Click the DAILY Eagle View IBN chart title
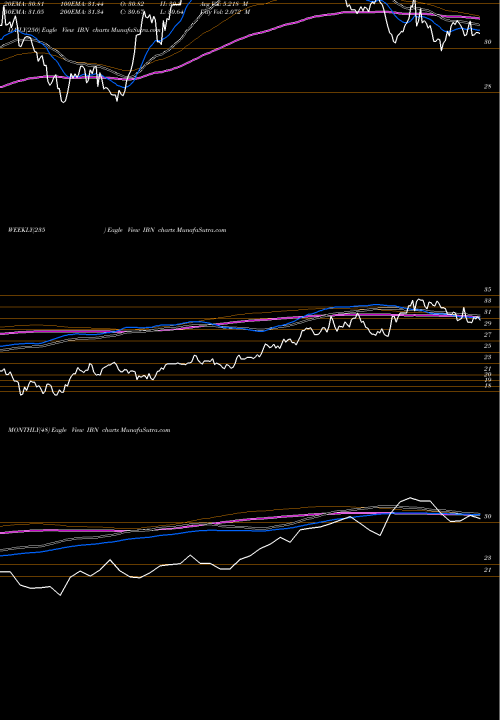Screen dimensions: 500x720 [85, 30]
